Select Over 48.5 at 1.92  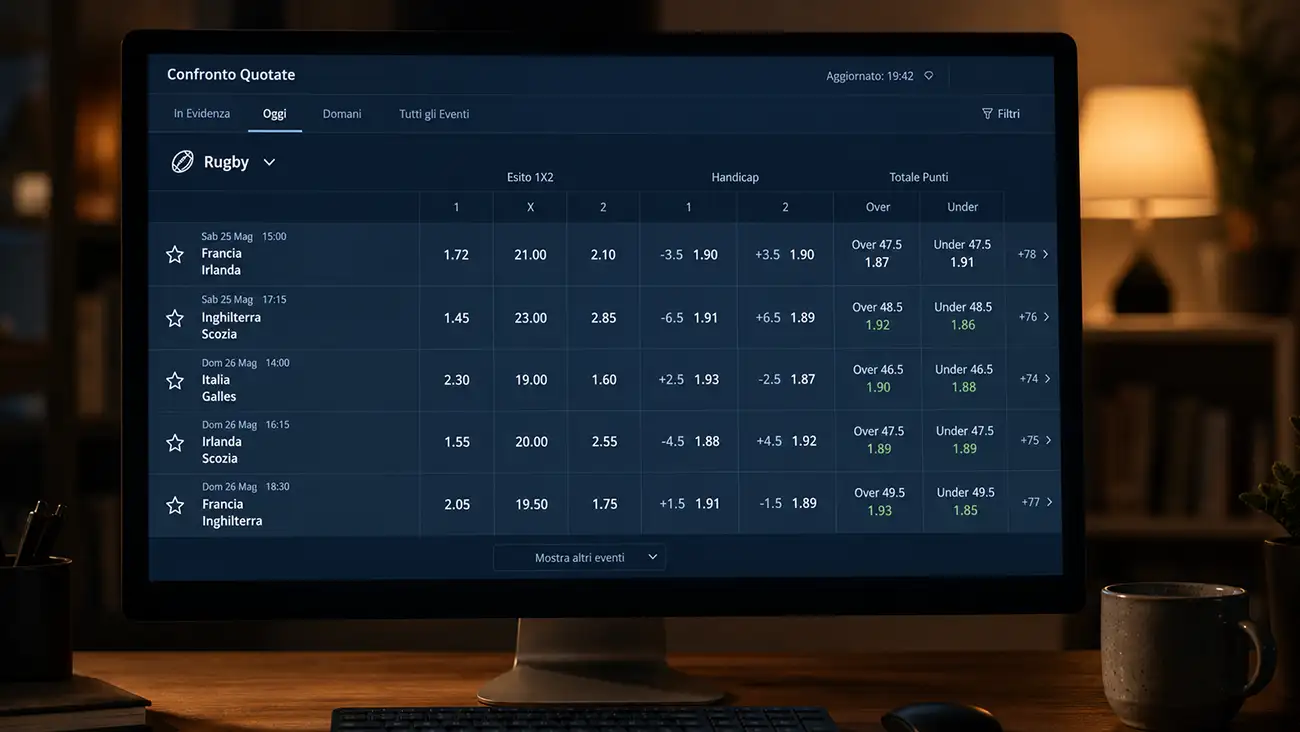point(877,316)
